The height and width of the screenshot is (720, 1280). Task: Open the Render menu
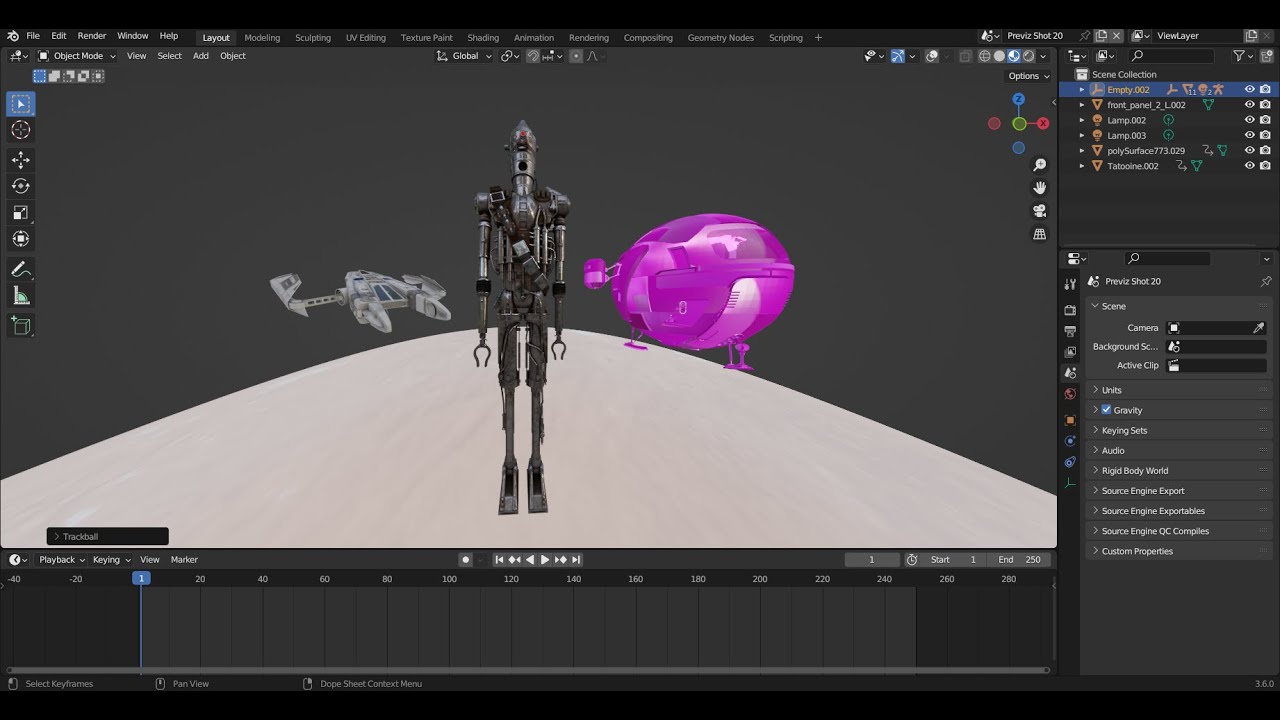click(92, 36)
